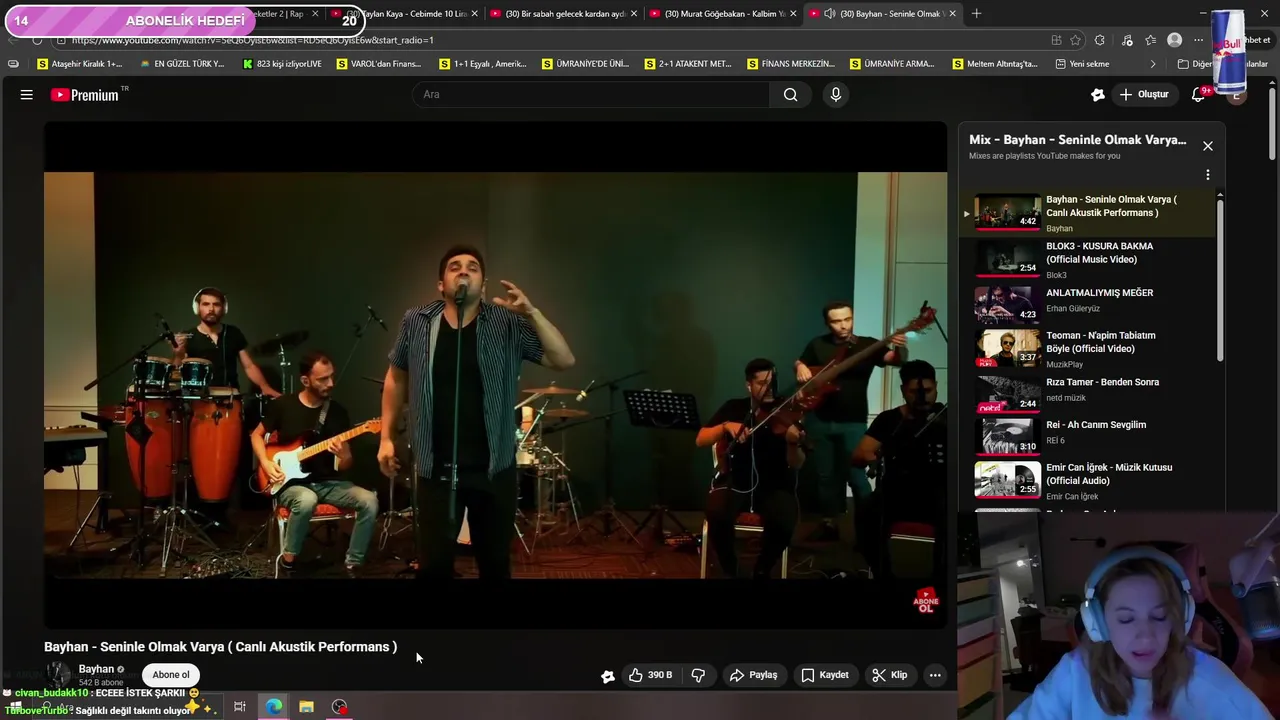This screenshot has height=720, width=1280.
Task: Subscribe with Abone ol button
Action: pyautogui.click(x=170, y=675)
